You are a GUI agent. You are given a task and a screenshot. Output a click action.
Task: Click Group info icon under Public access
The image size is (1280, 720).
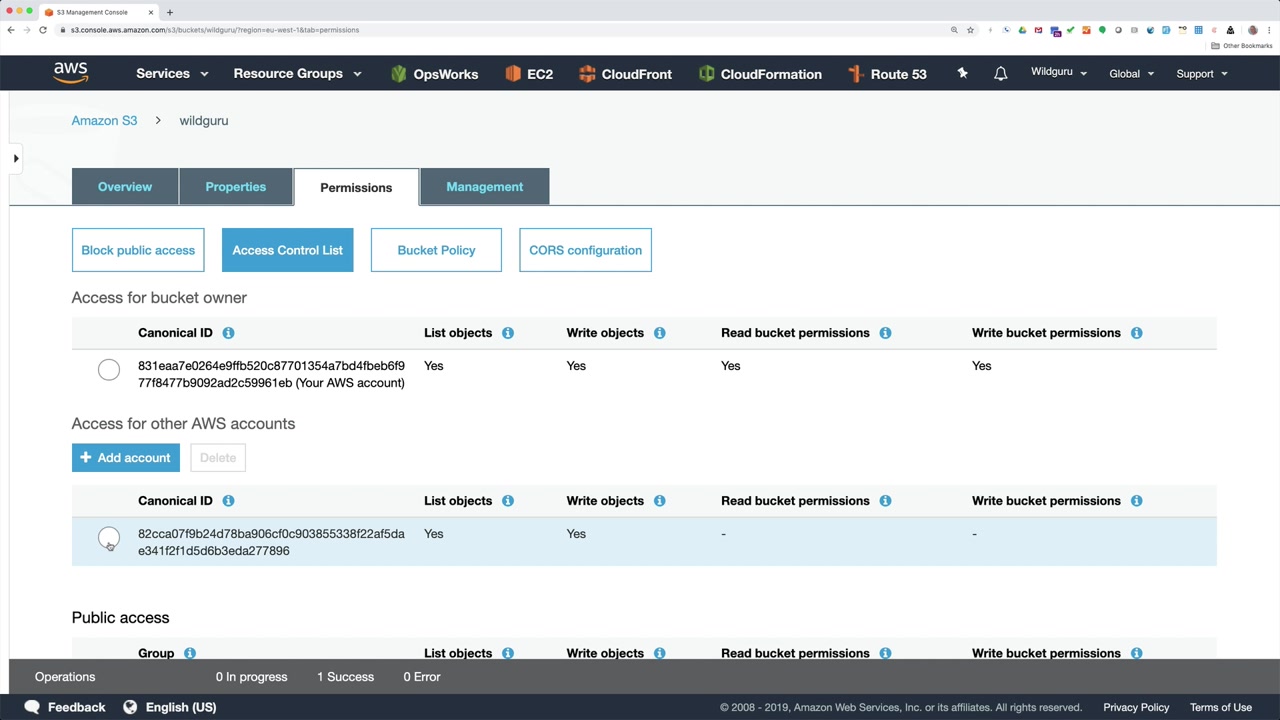point(189,653)
